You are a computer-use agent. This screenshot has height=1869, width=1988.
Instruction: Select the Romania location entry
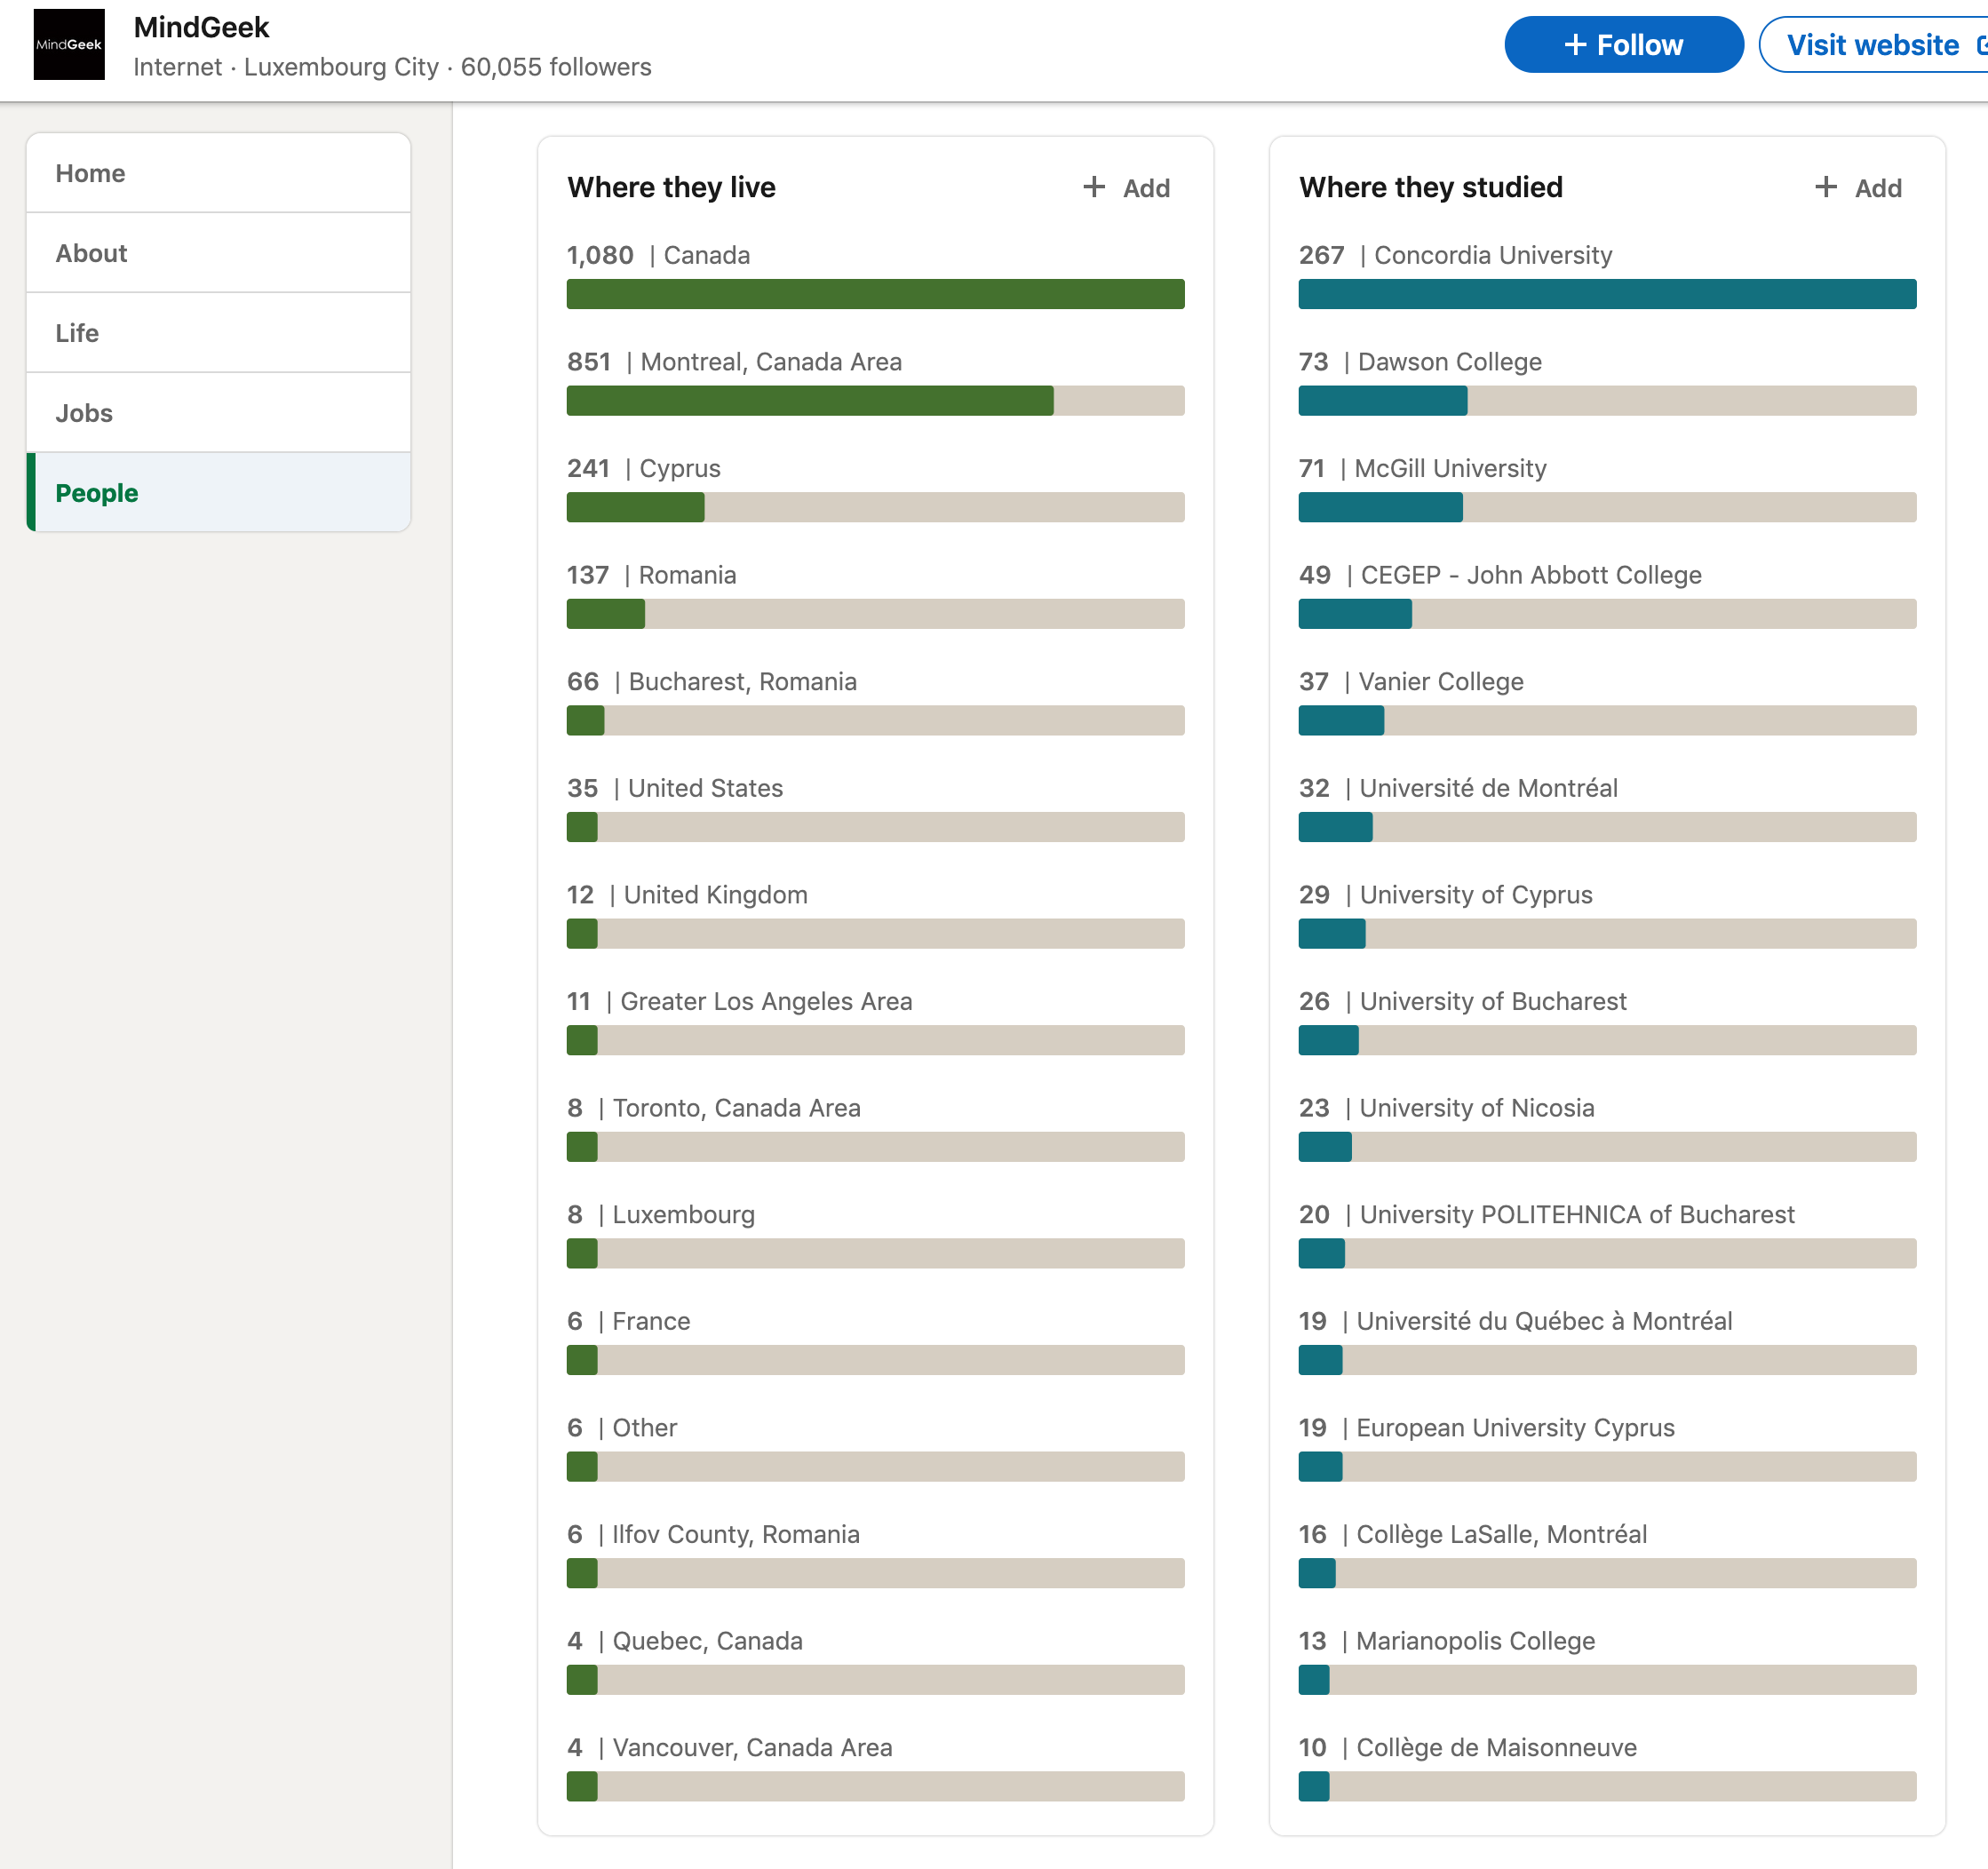[875, 595]
